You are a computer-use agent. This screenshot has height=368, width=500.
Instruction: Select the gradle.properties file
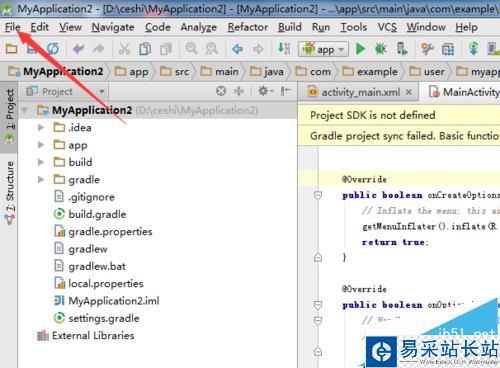click(x=103, y=231)
